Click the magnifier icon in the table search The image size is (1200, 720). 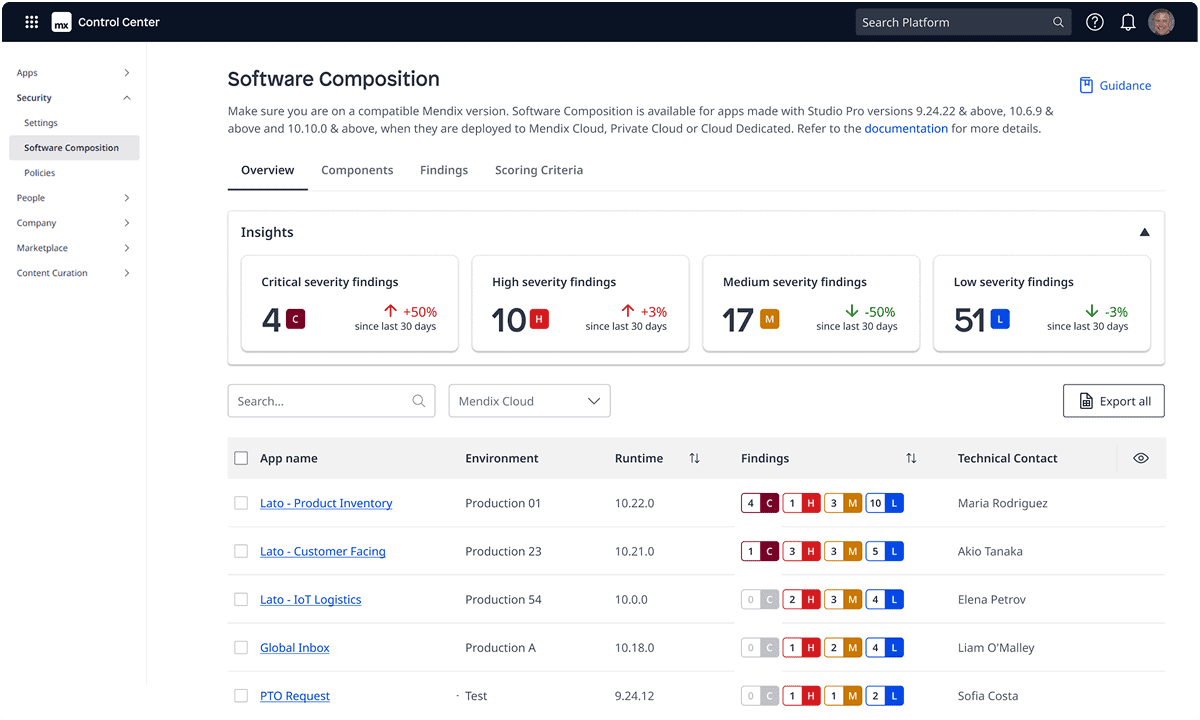coord(419,401)
